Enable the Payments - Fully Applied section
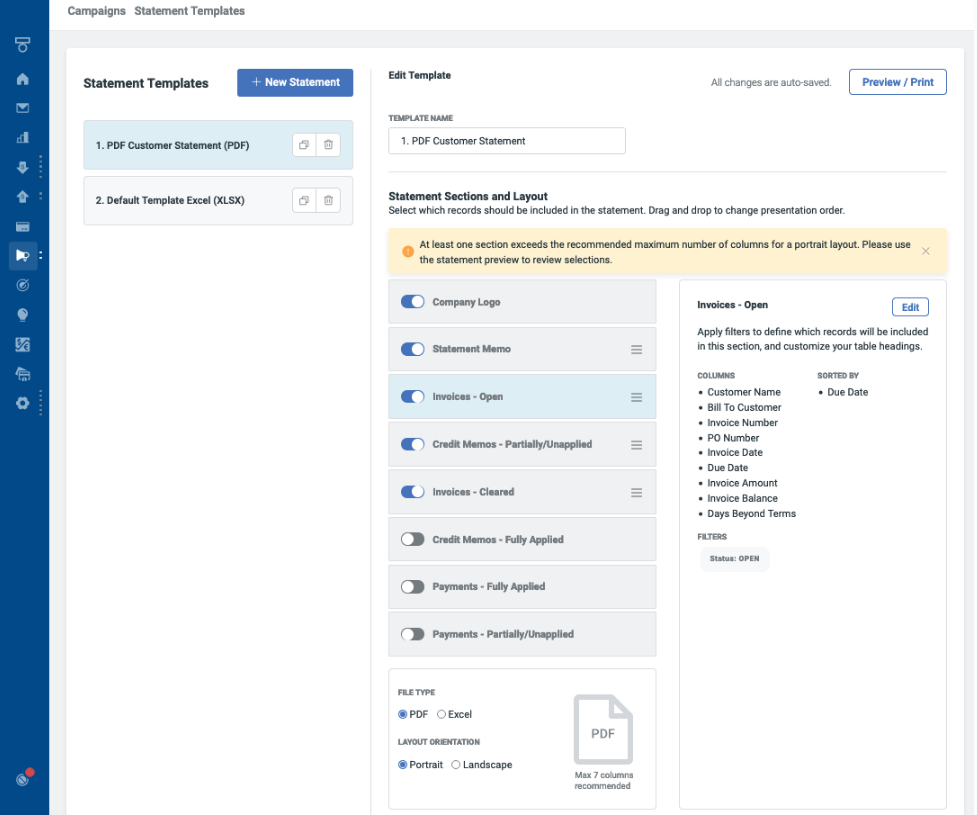977x815 pixels. [413, 587]
